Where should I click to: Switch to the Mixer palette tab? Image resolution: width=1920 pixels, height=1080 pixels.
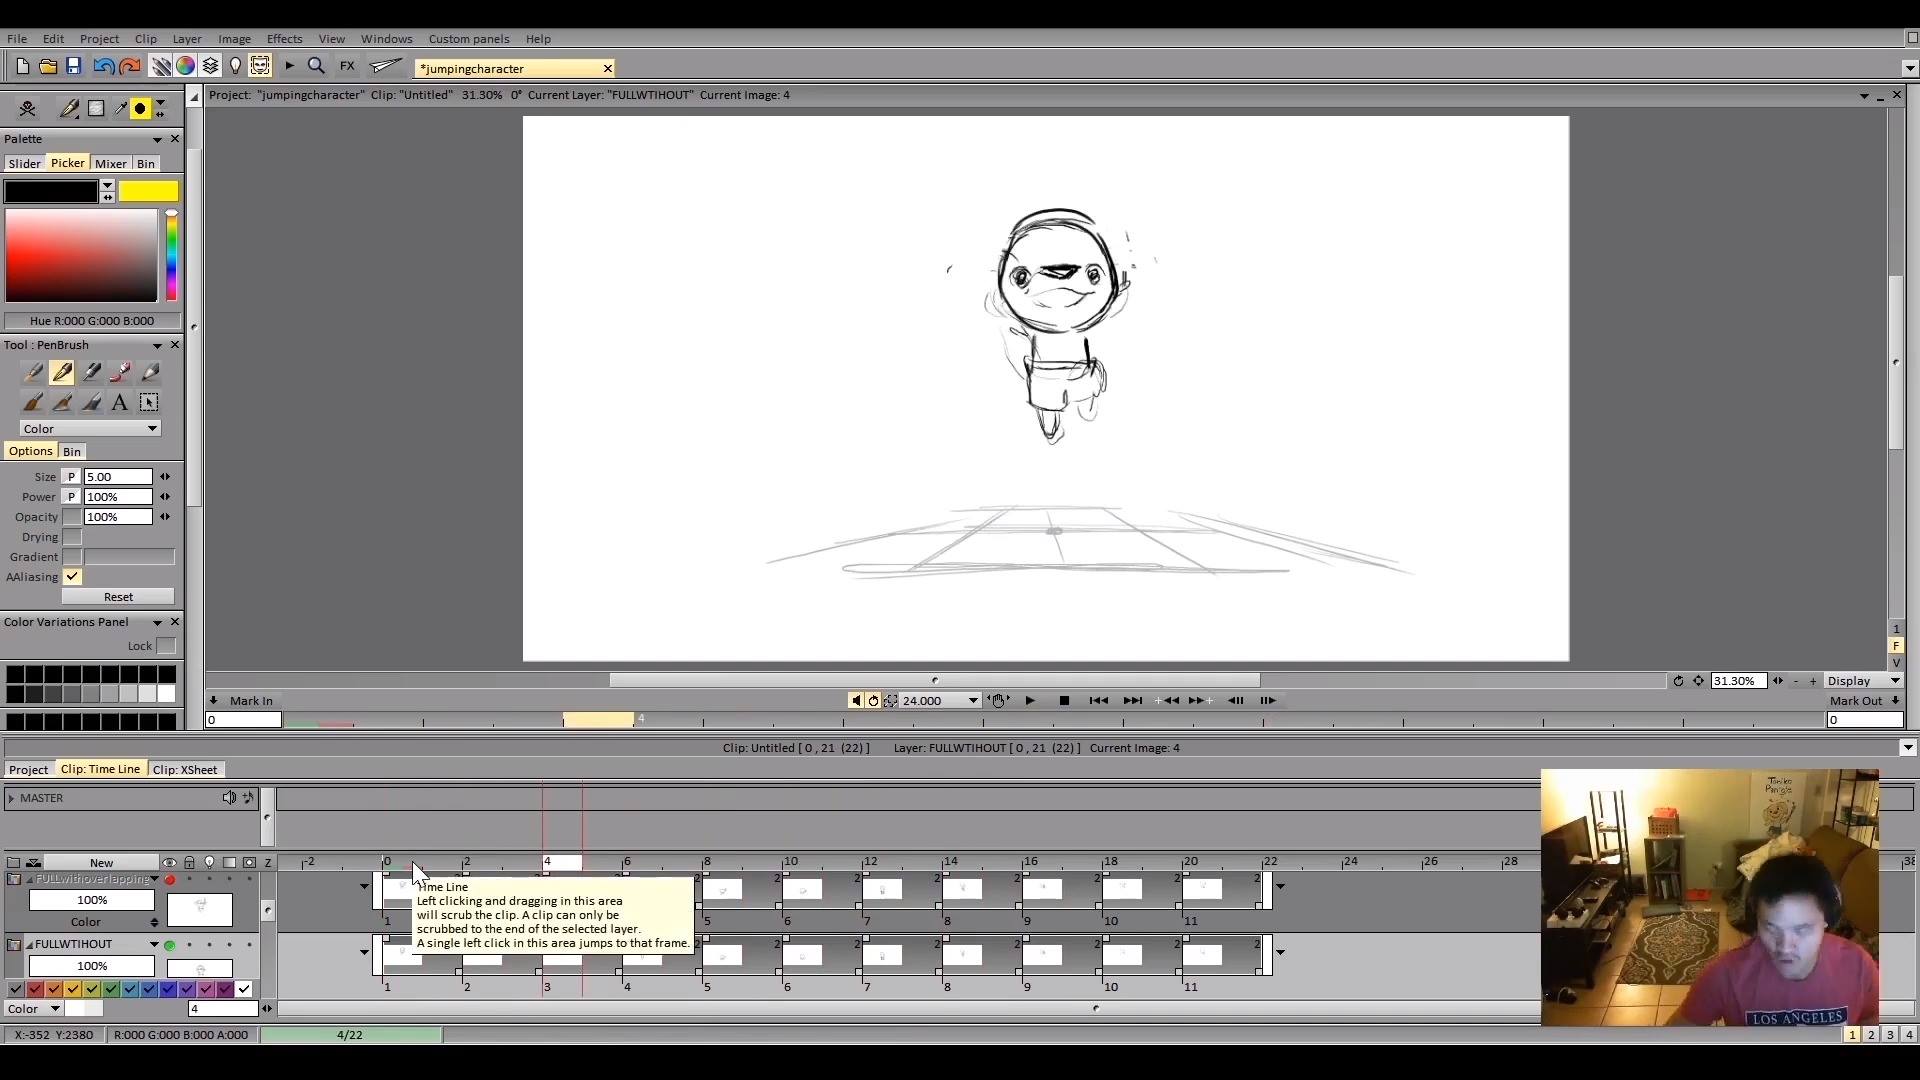point(111,164)
